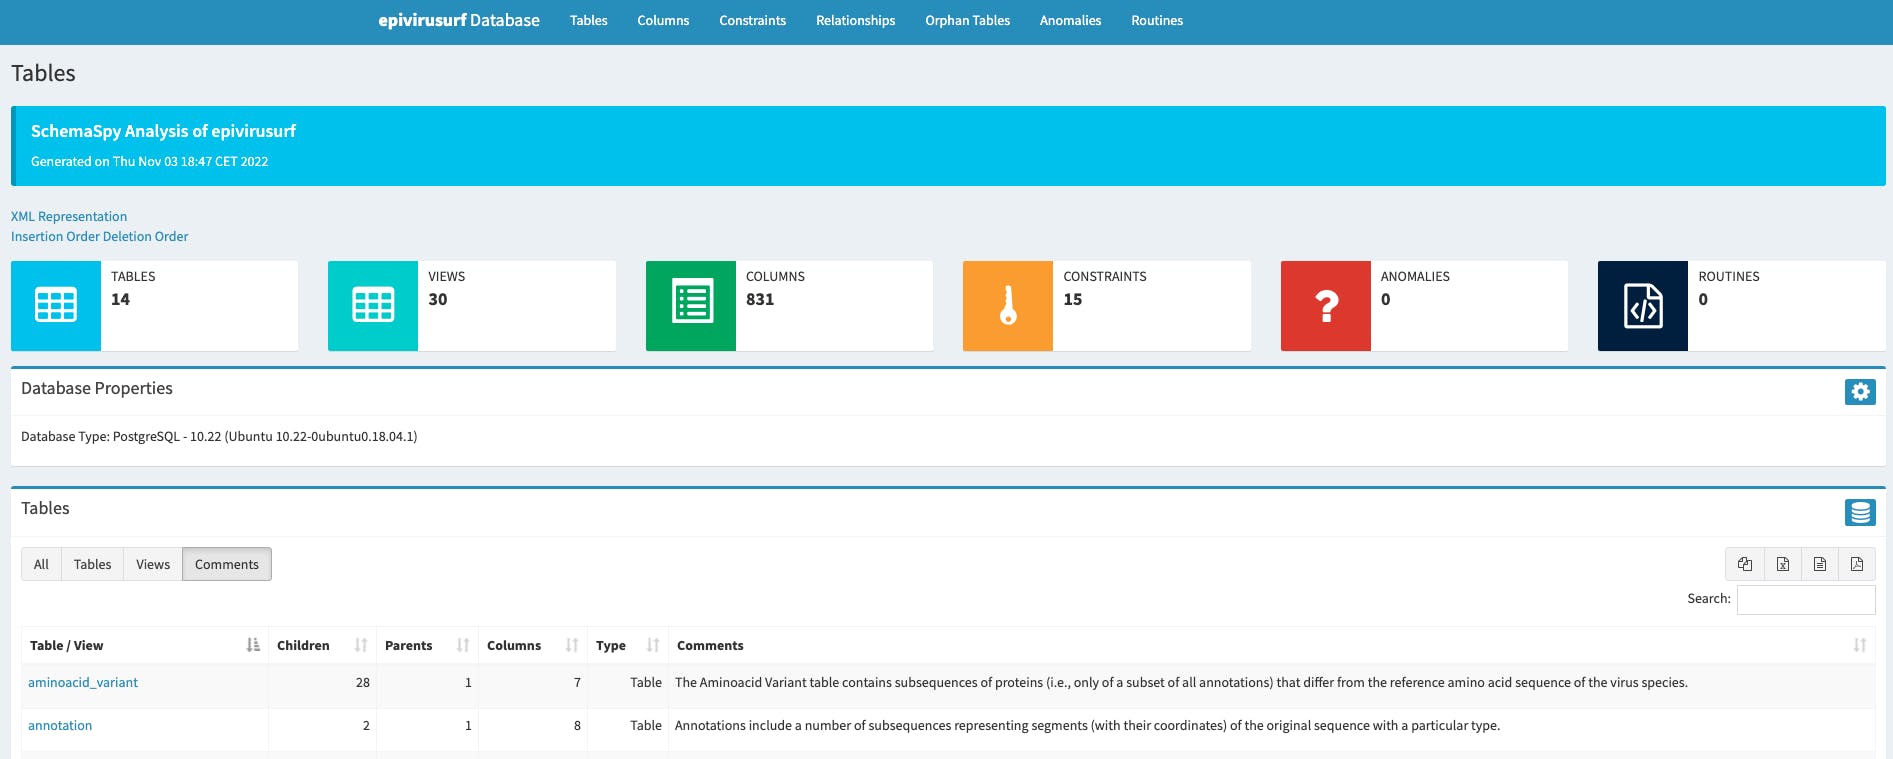Click the green Columns card icon
This screenshot has height=759, width=1893.
pos(691,305)
